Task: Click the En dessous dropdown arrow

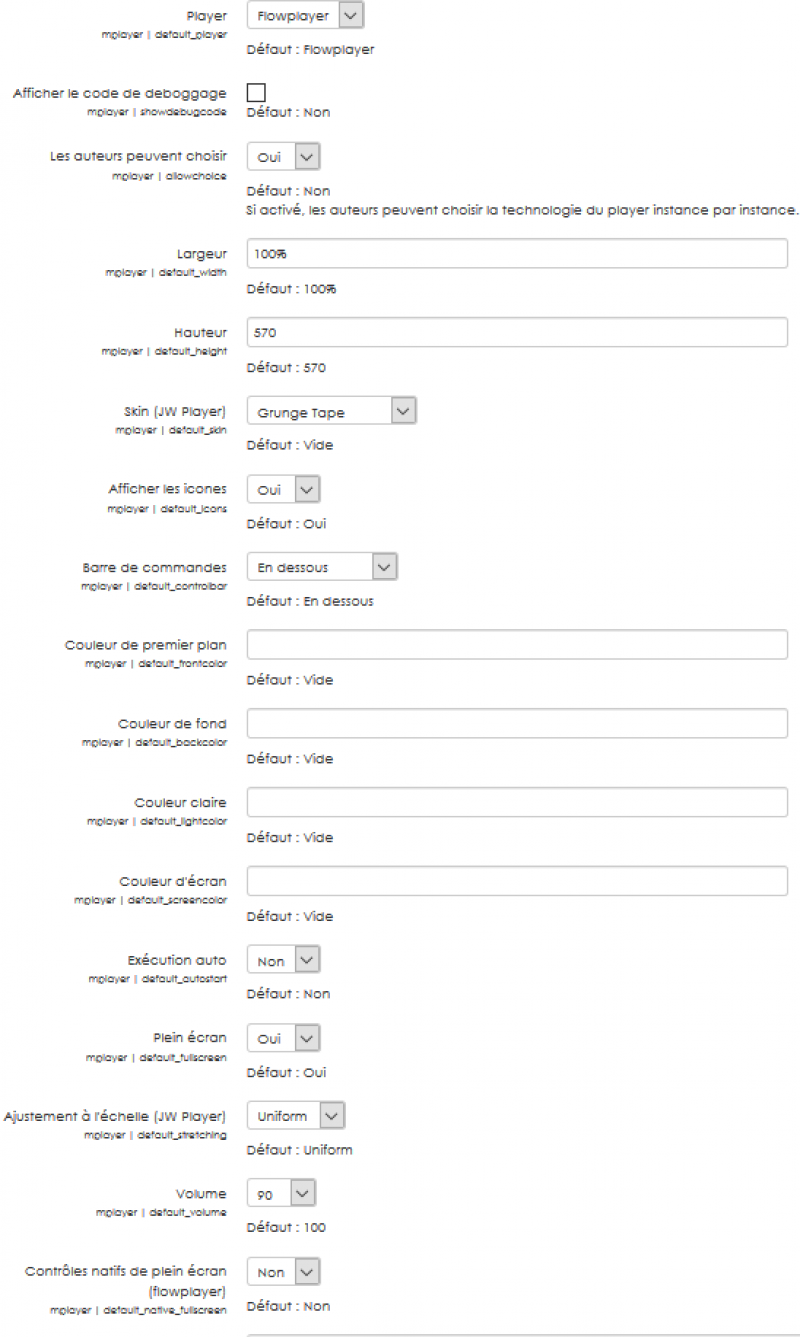Action: (384, 567)
